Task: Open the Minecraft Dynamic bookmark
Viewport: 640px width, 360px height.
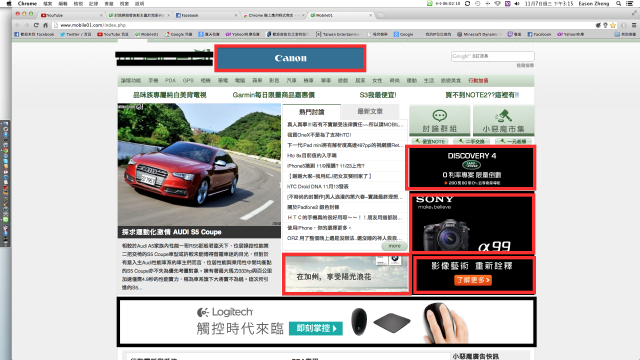Action: pos(479,34)
